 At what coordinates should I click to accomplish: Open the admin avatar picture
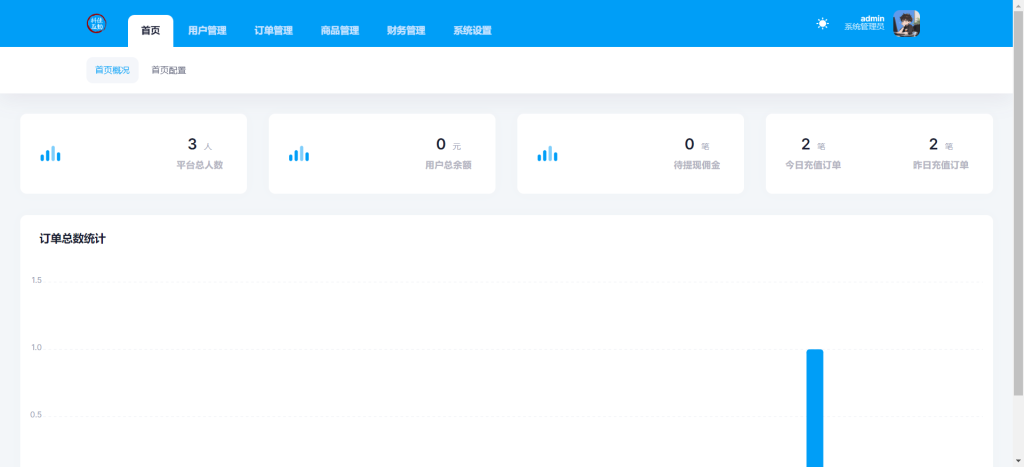coord(906,24)
